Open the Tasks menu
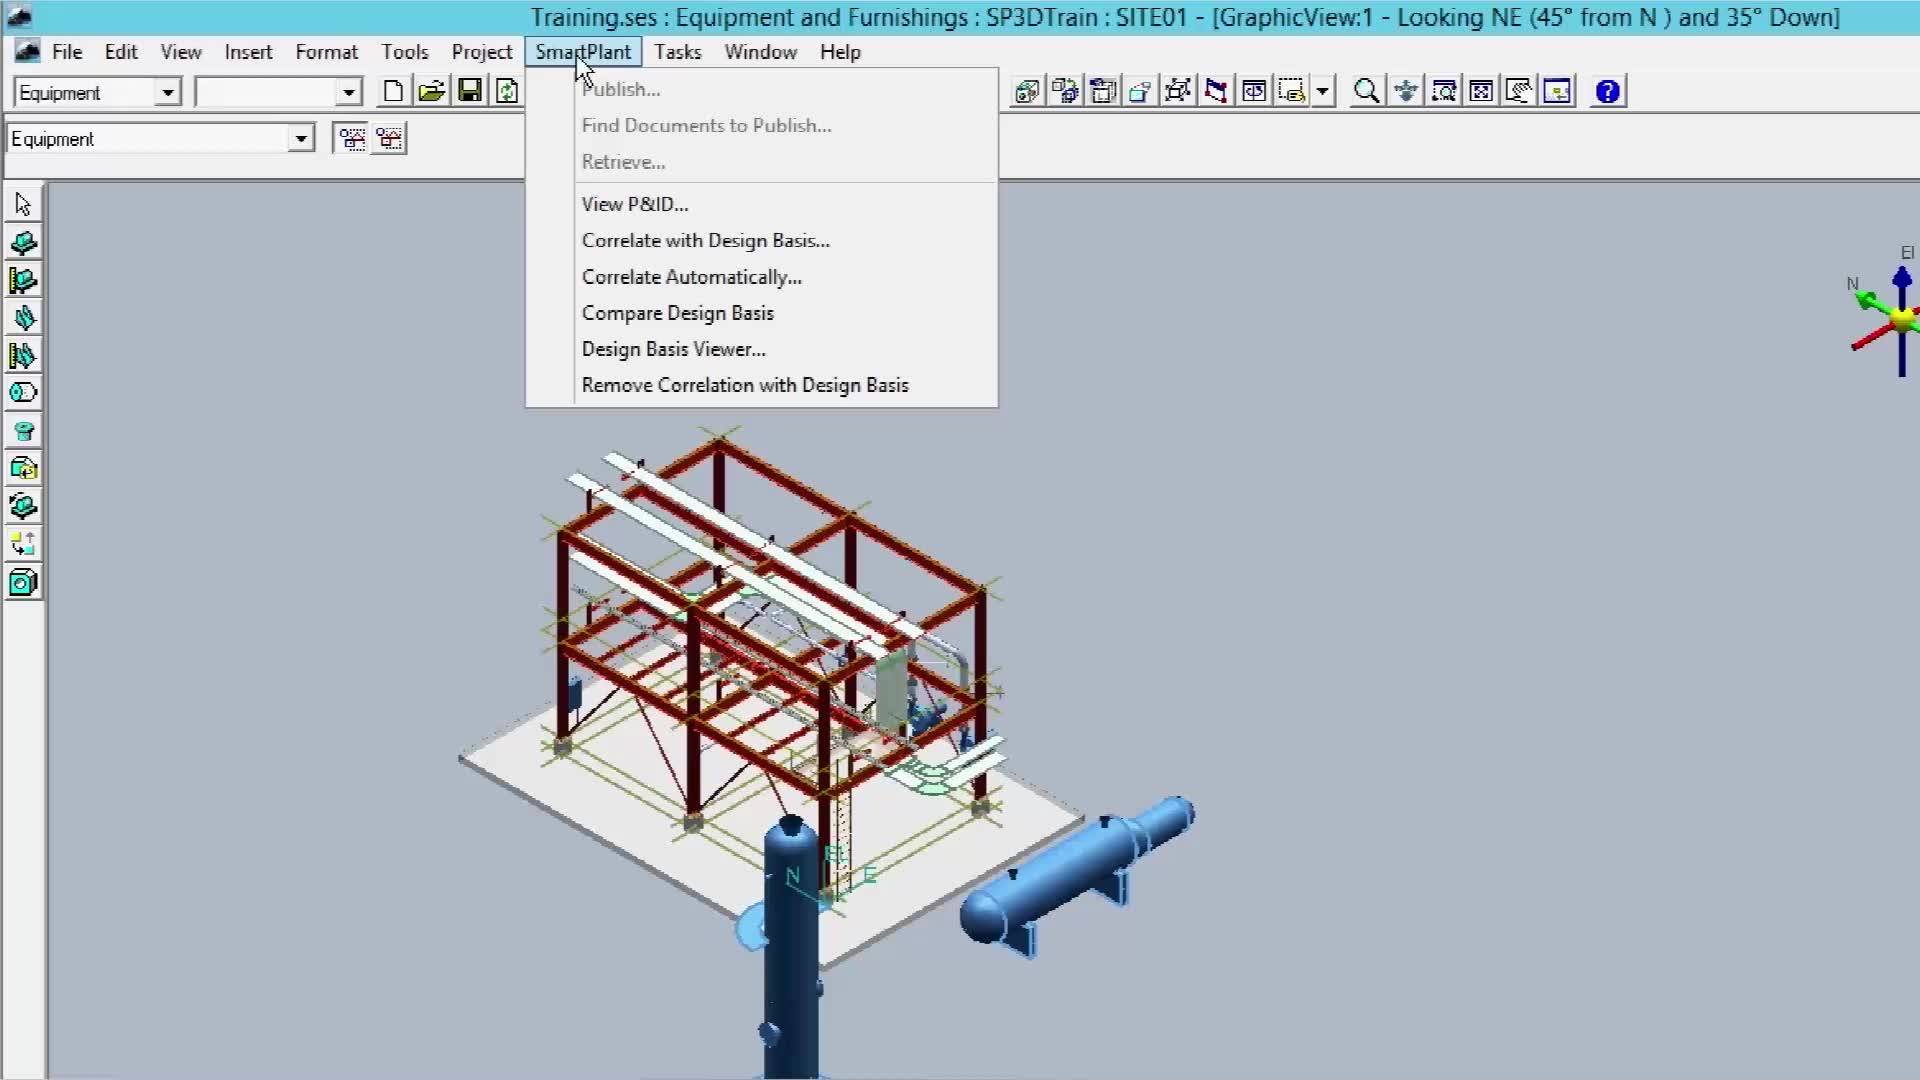Viewport: 1920px width, 1080px height. point(677,52)
